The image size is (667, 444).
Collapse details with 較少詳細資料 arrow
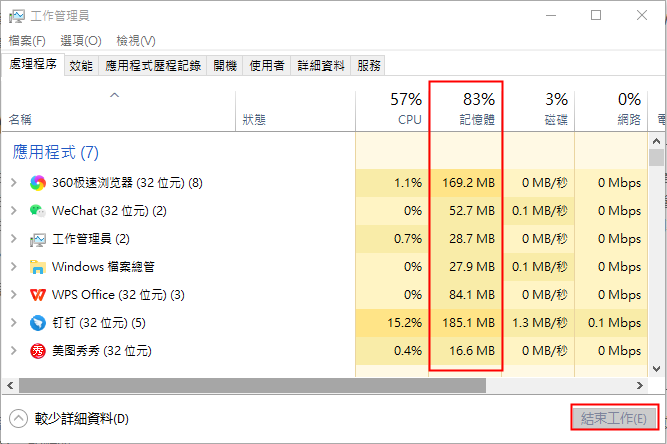[18, 418]
